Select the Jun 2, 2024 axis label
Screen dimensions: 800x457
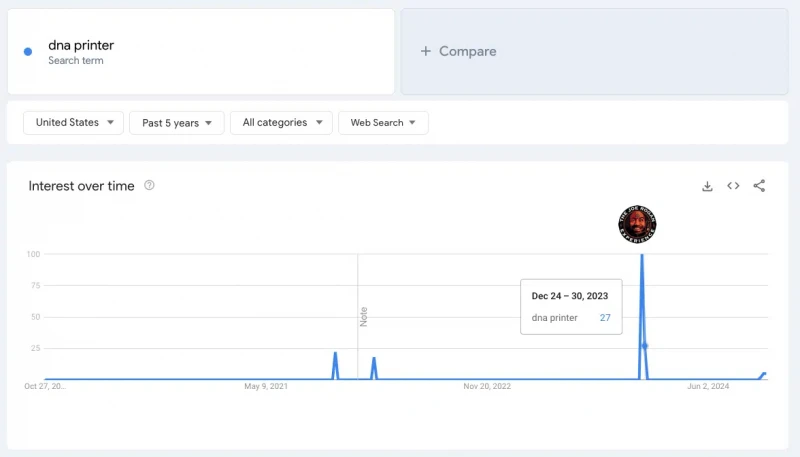point(708,386)
